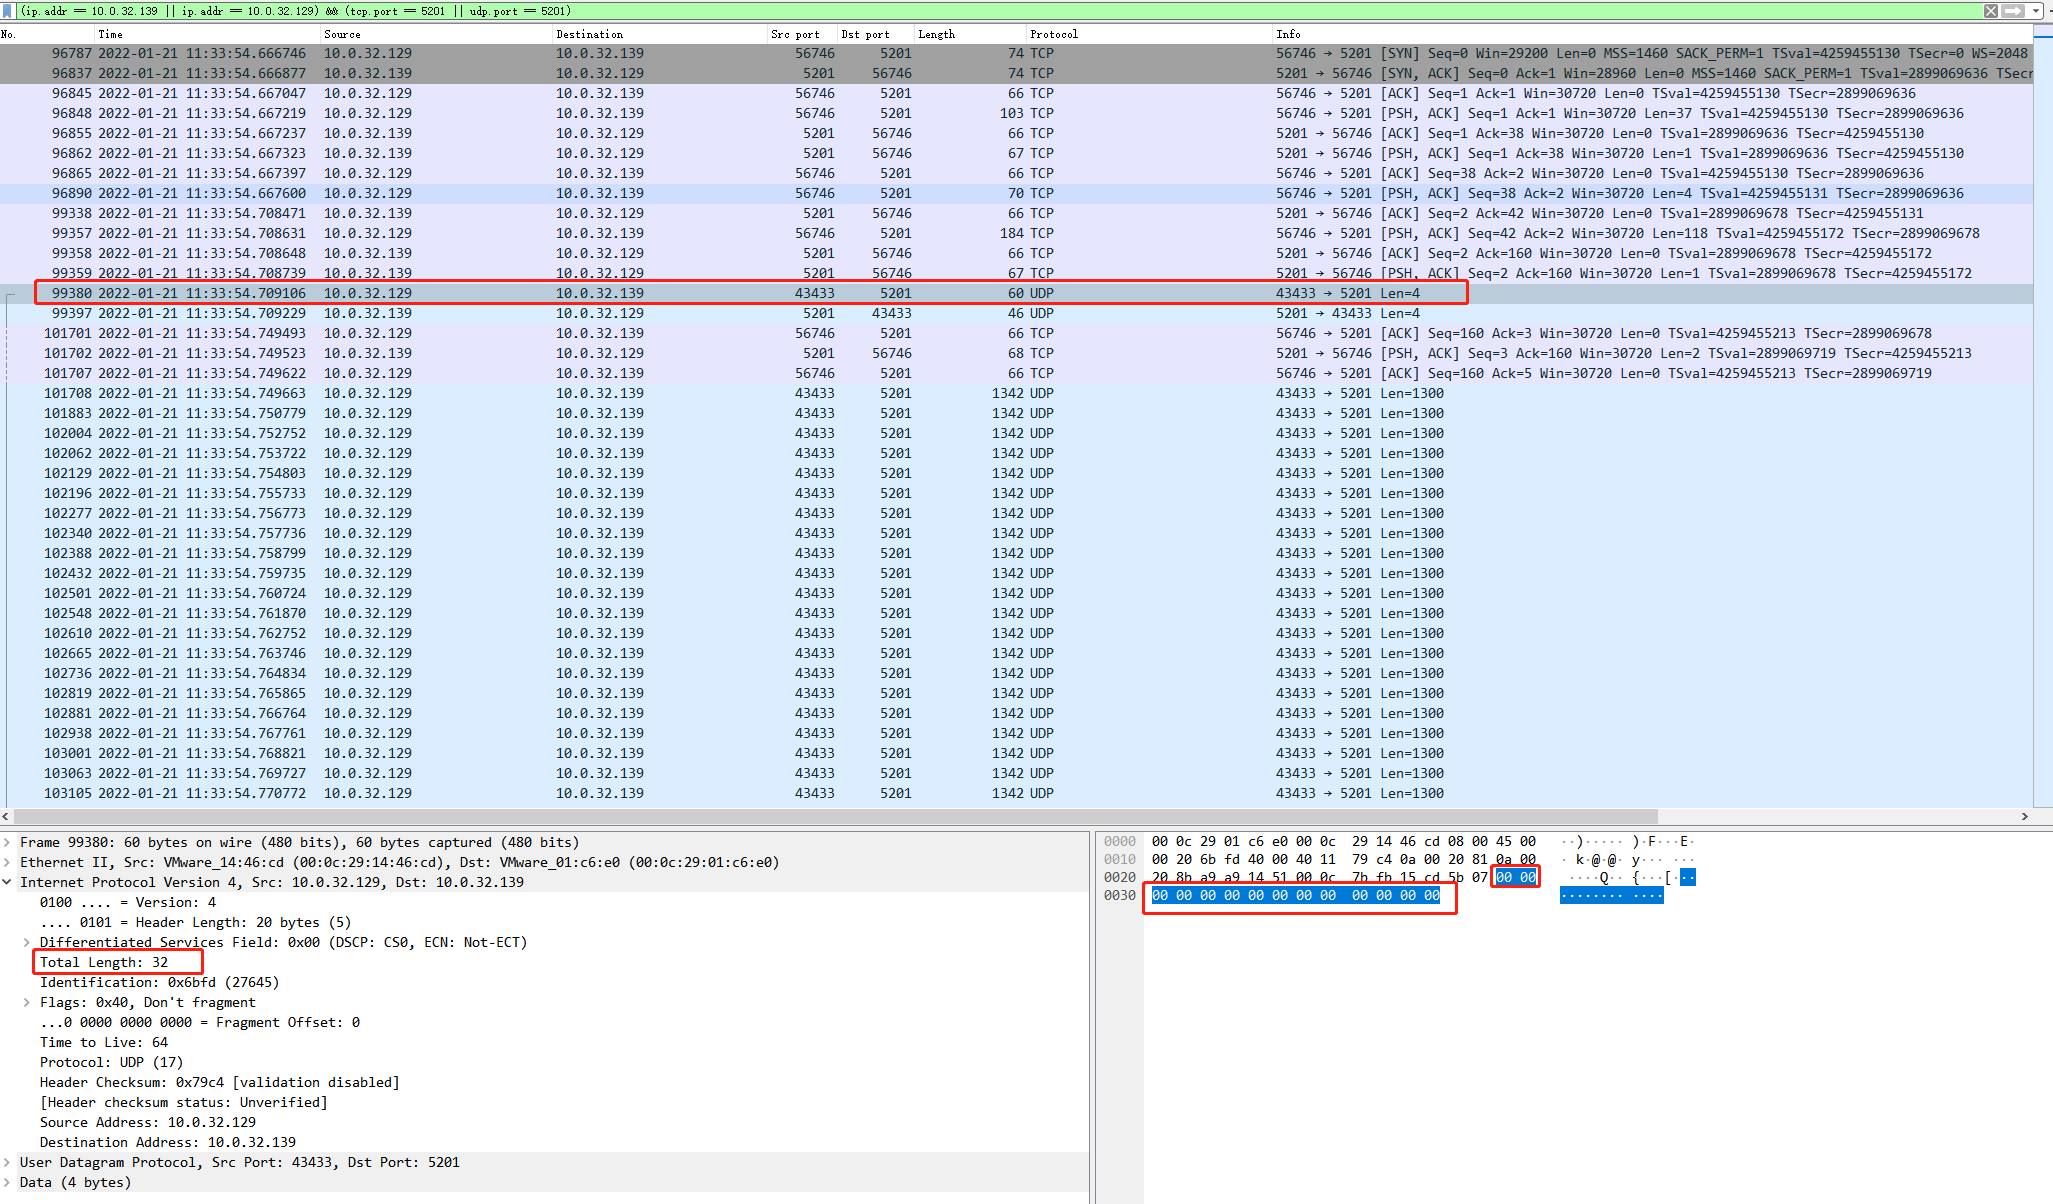Expand the Frame 99380 tree node

(x=7, y=843)
